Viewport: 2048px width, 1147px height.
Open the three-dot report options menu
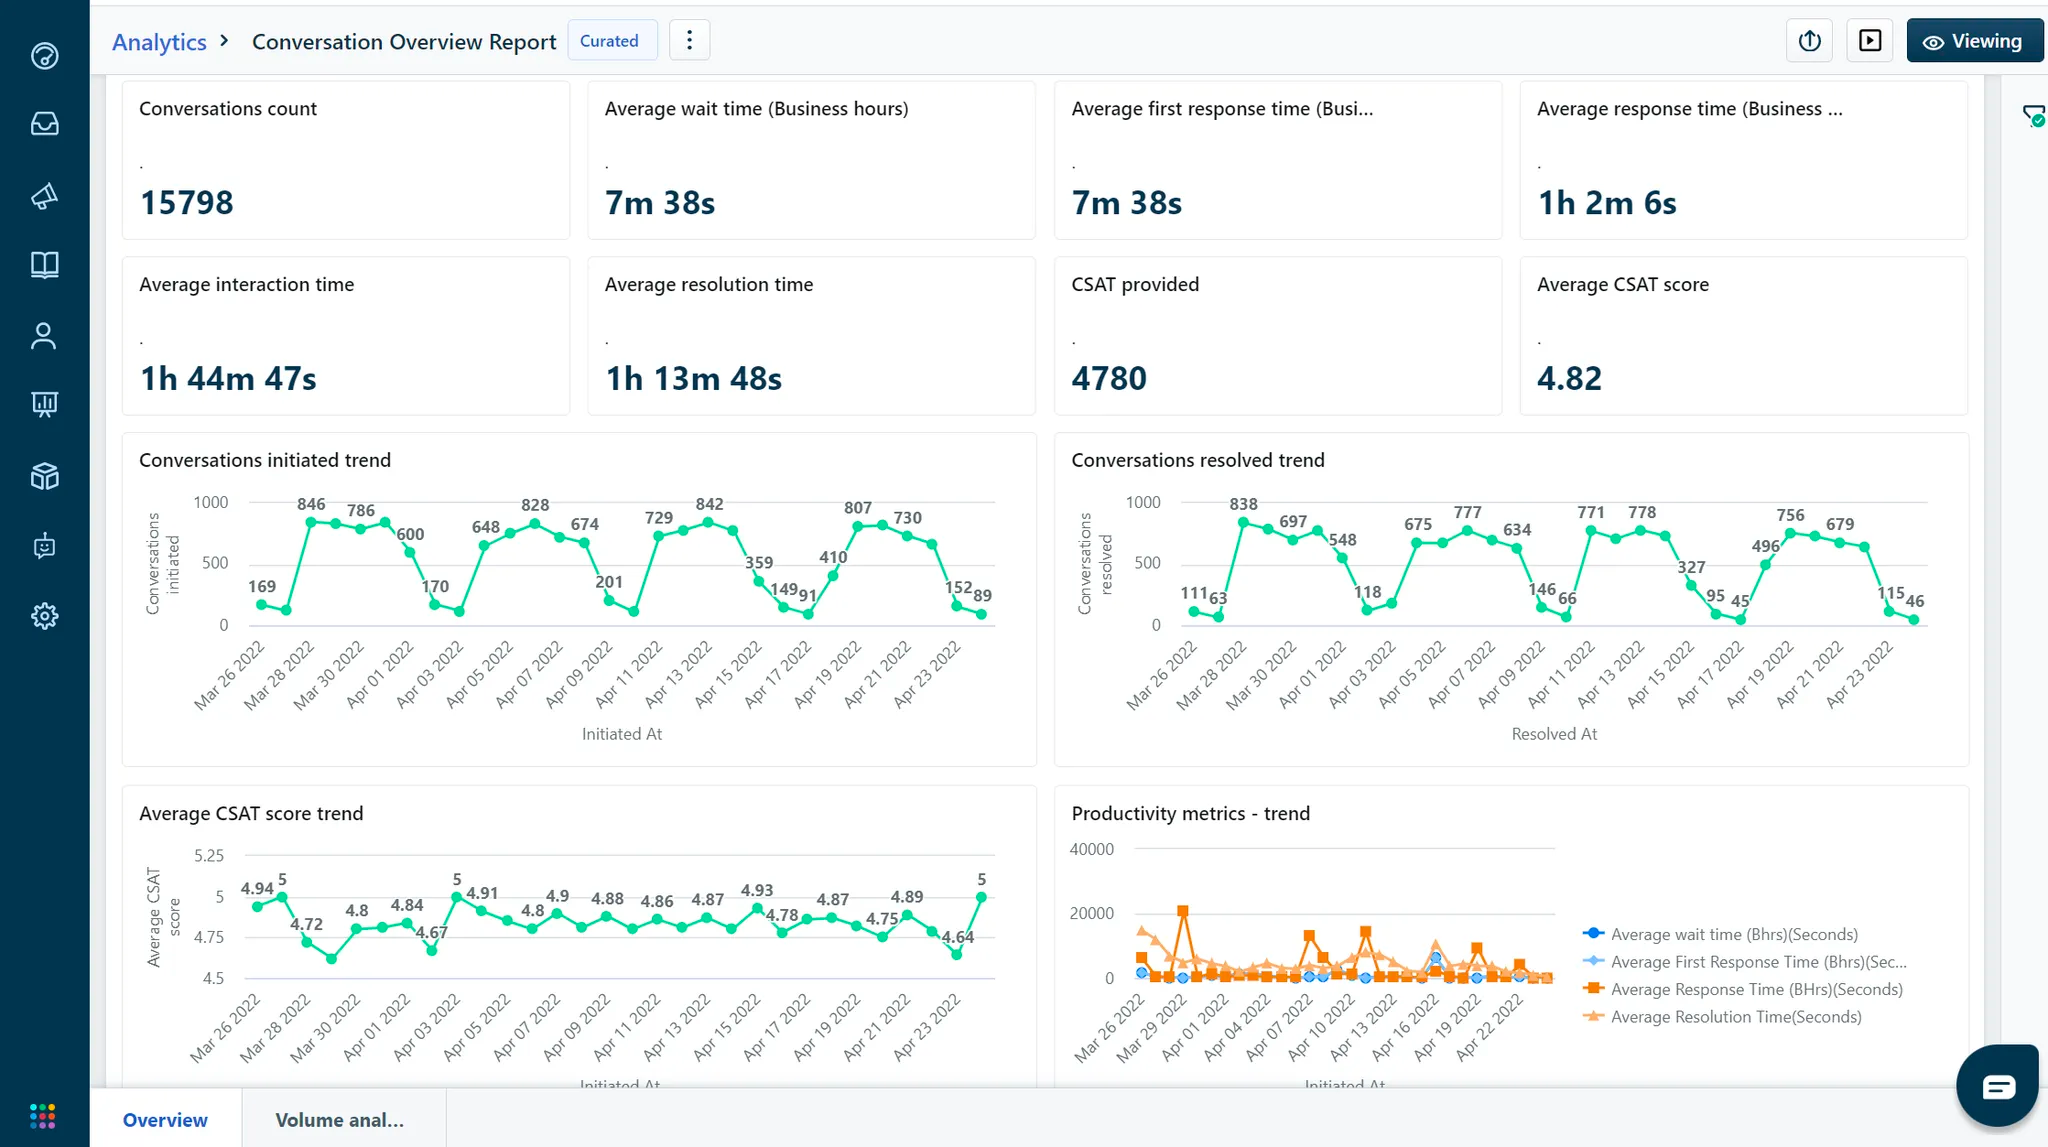click(x=689, y=41)
